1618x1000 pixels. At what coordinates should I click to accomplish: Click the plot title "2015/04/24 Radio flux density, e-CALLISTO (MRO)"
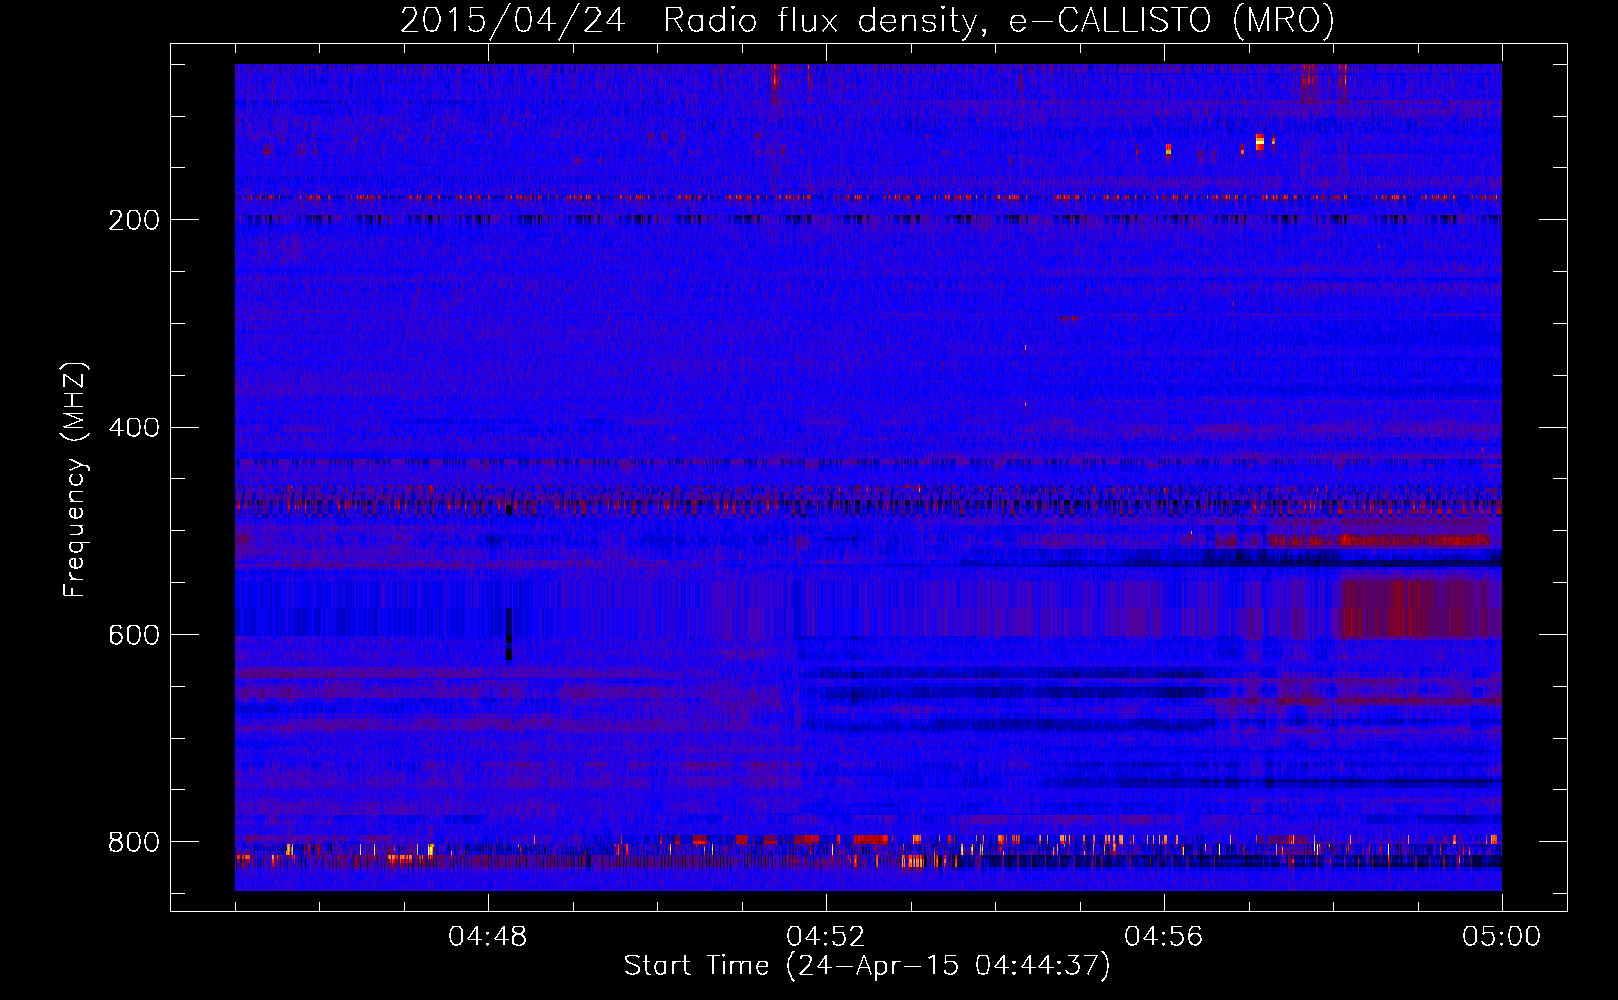pyautogui.click(x=867, y=20)
